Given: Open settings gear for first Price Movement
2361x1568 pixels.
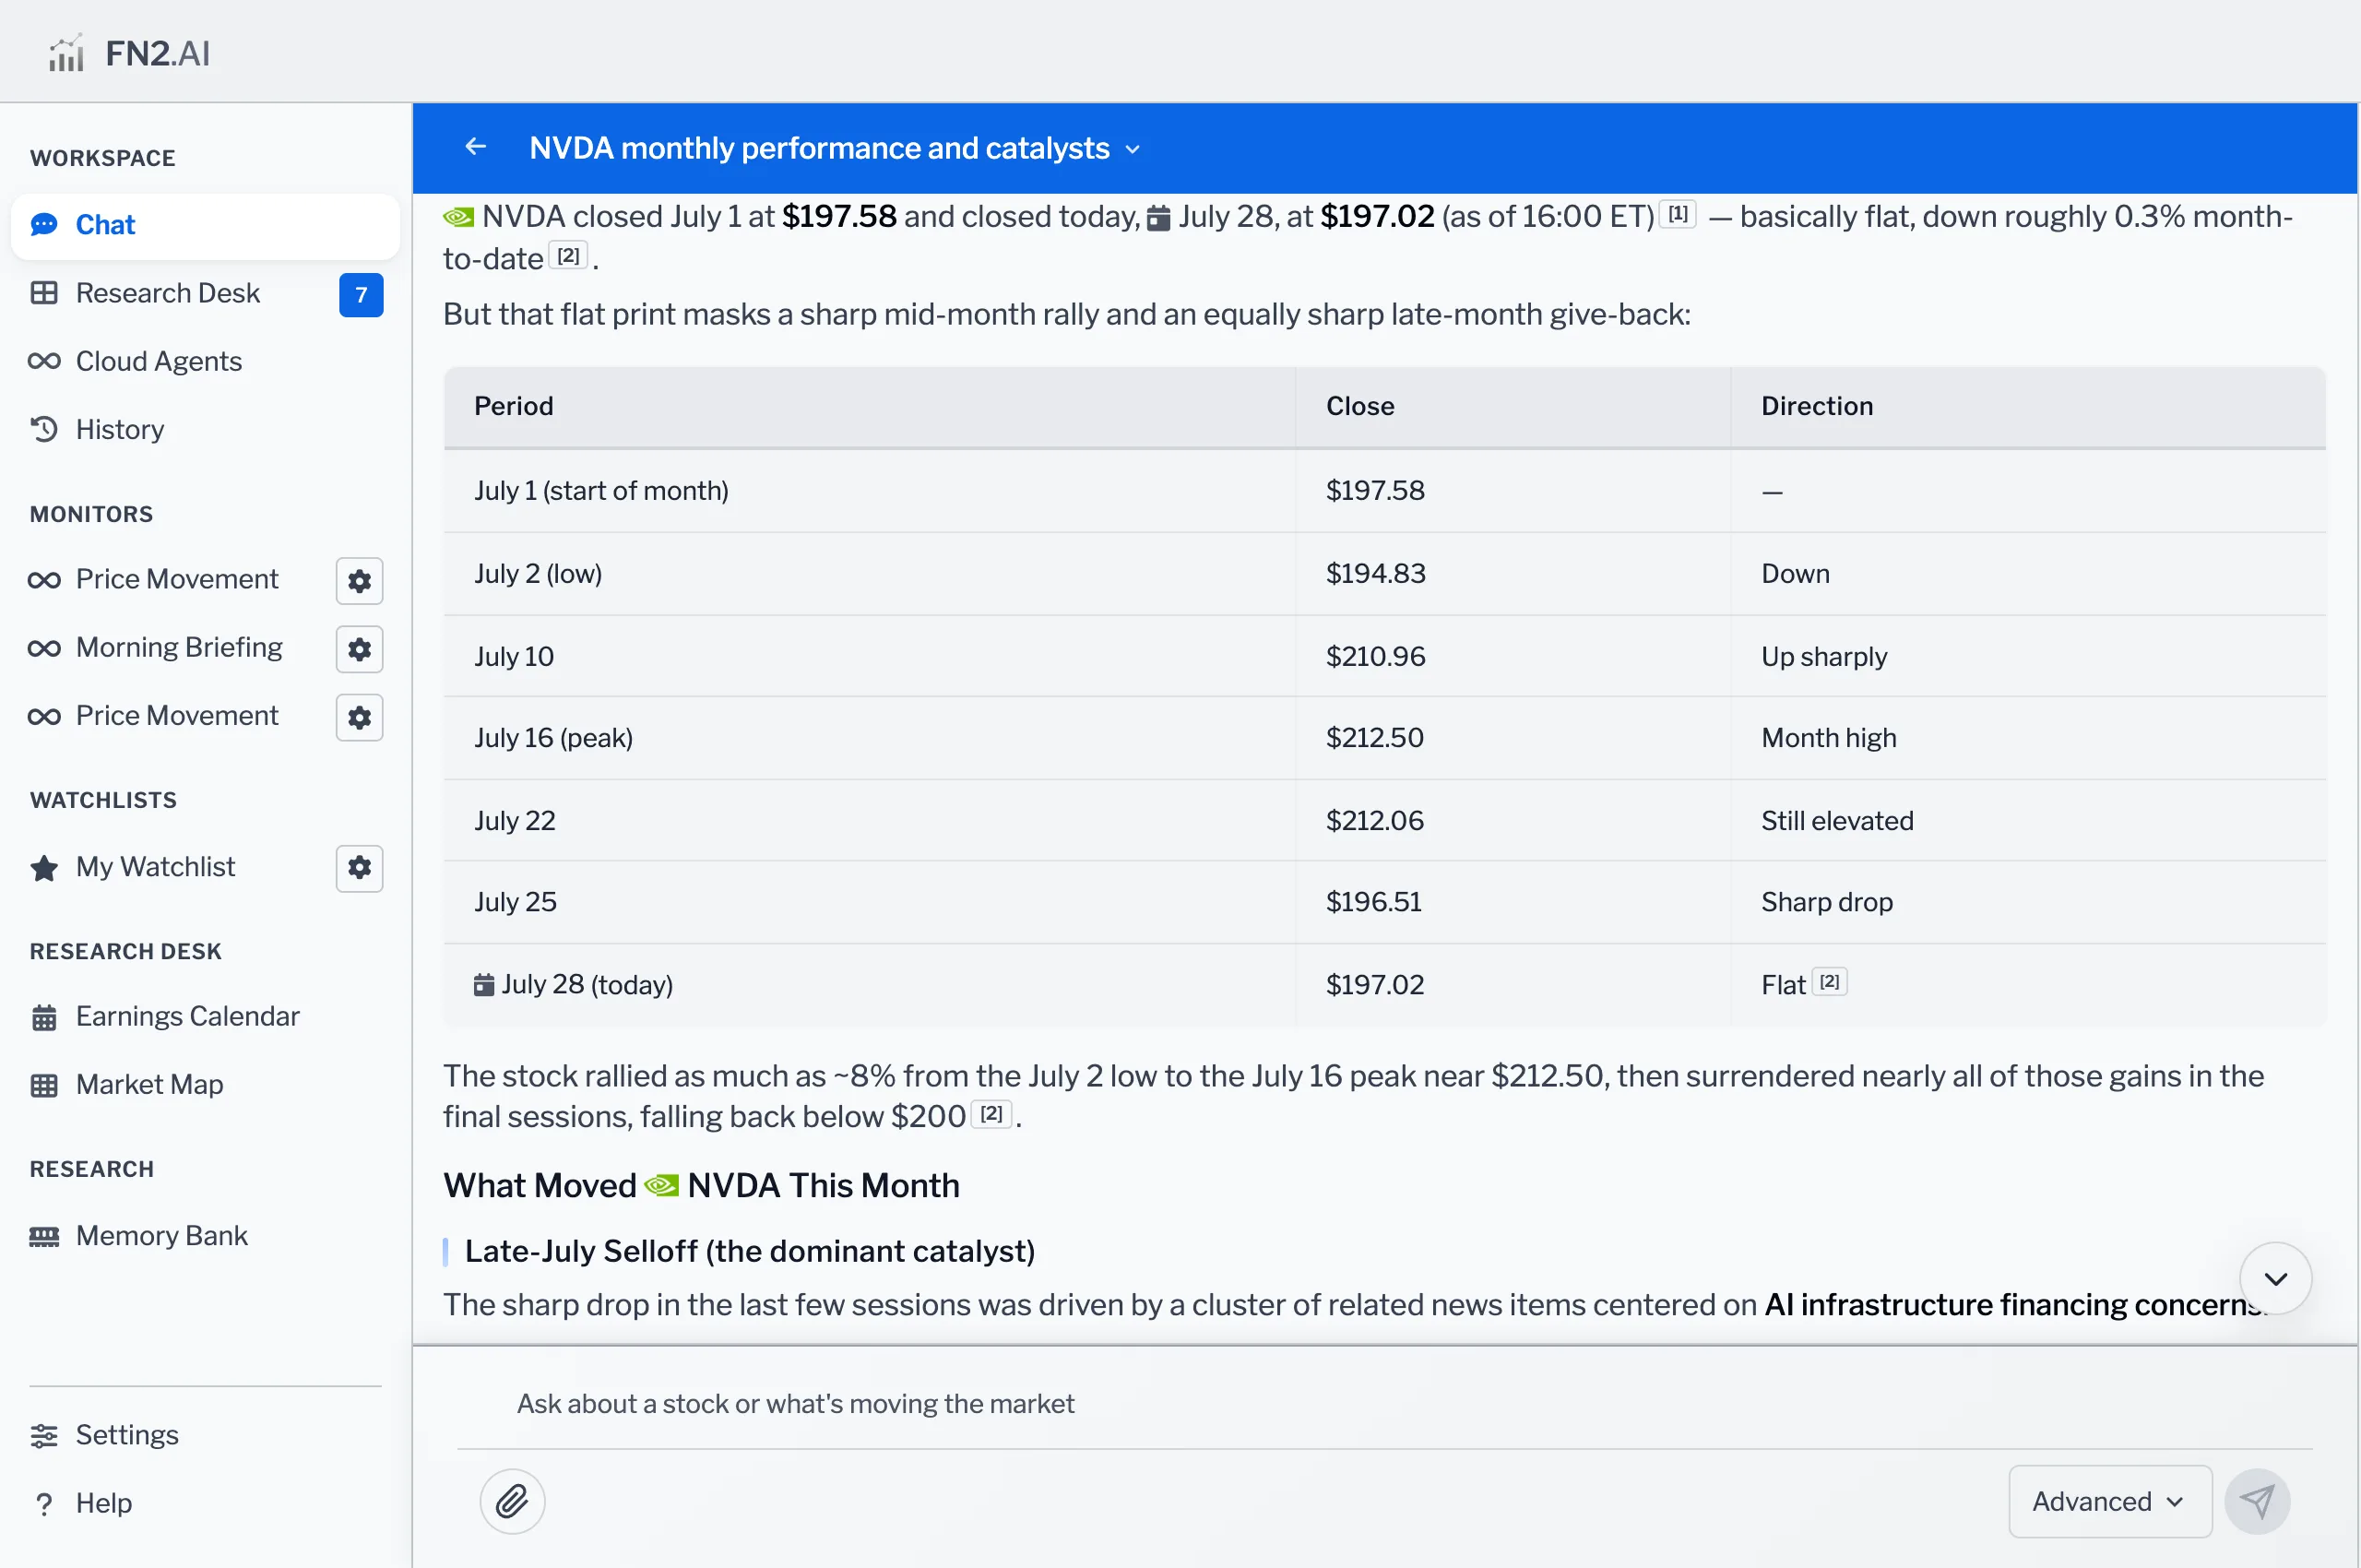Looking at the screenshot, I should (360, 581).
